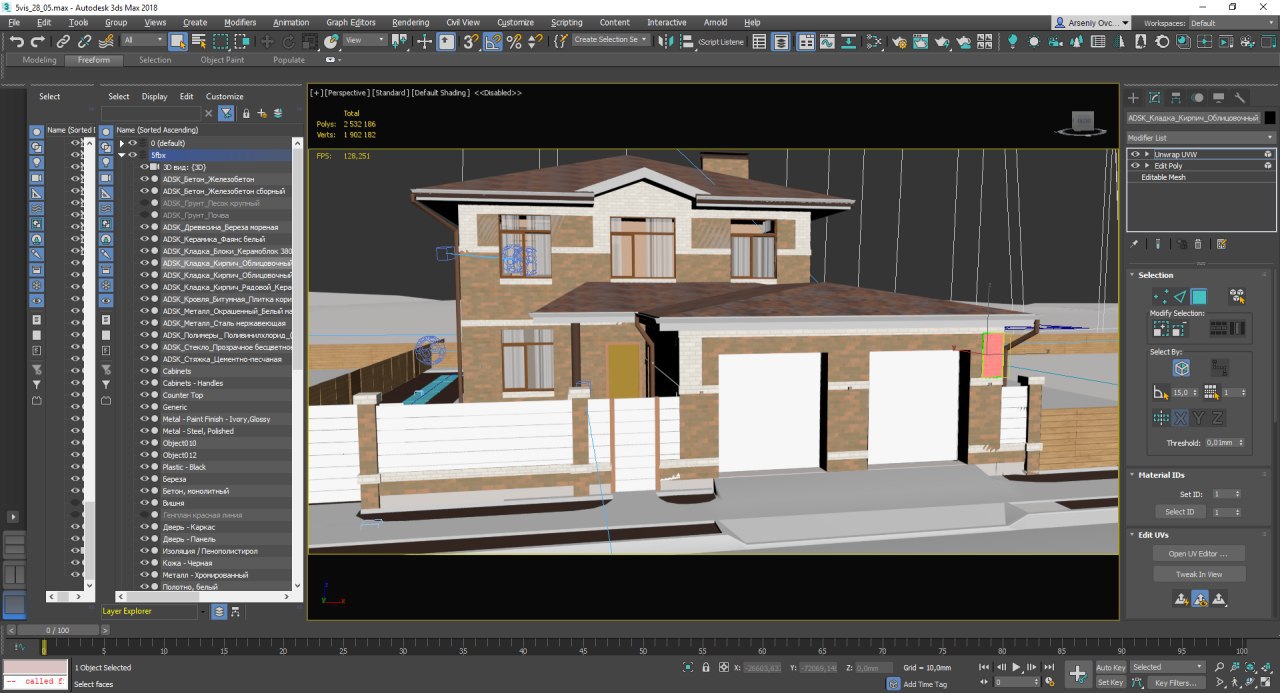The width and height of the screenshot is (1280, 693).
Task: Open Select by Name dialog
Action: pyautogui.click(x=198, y=41)
